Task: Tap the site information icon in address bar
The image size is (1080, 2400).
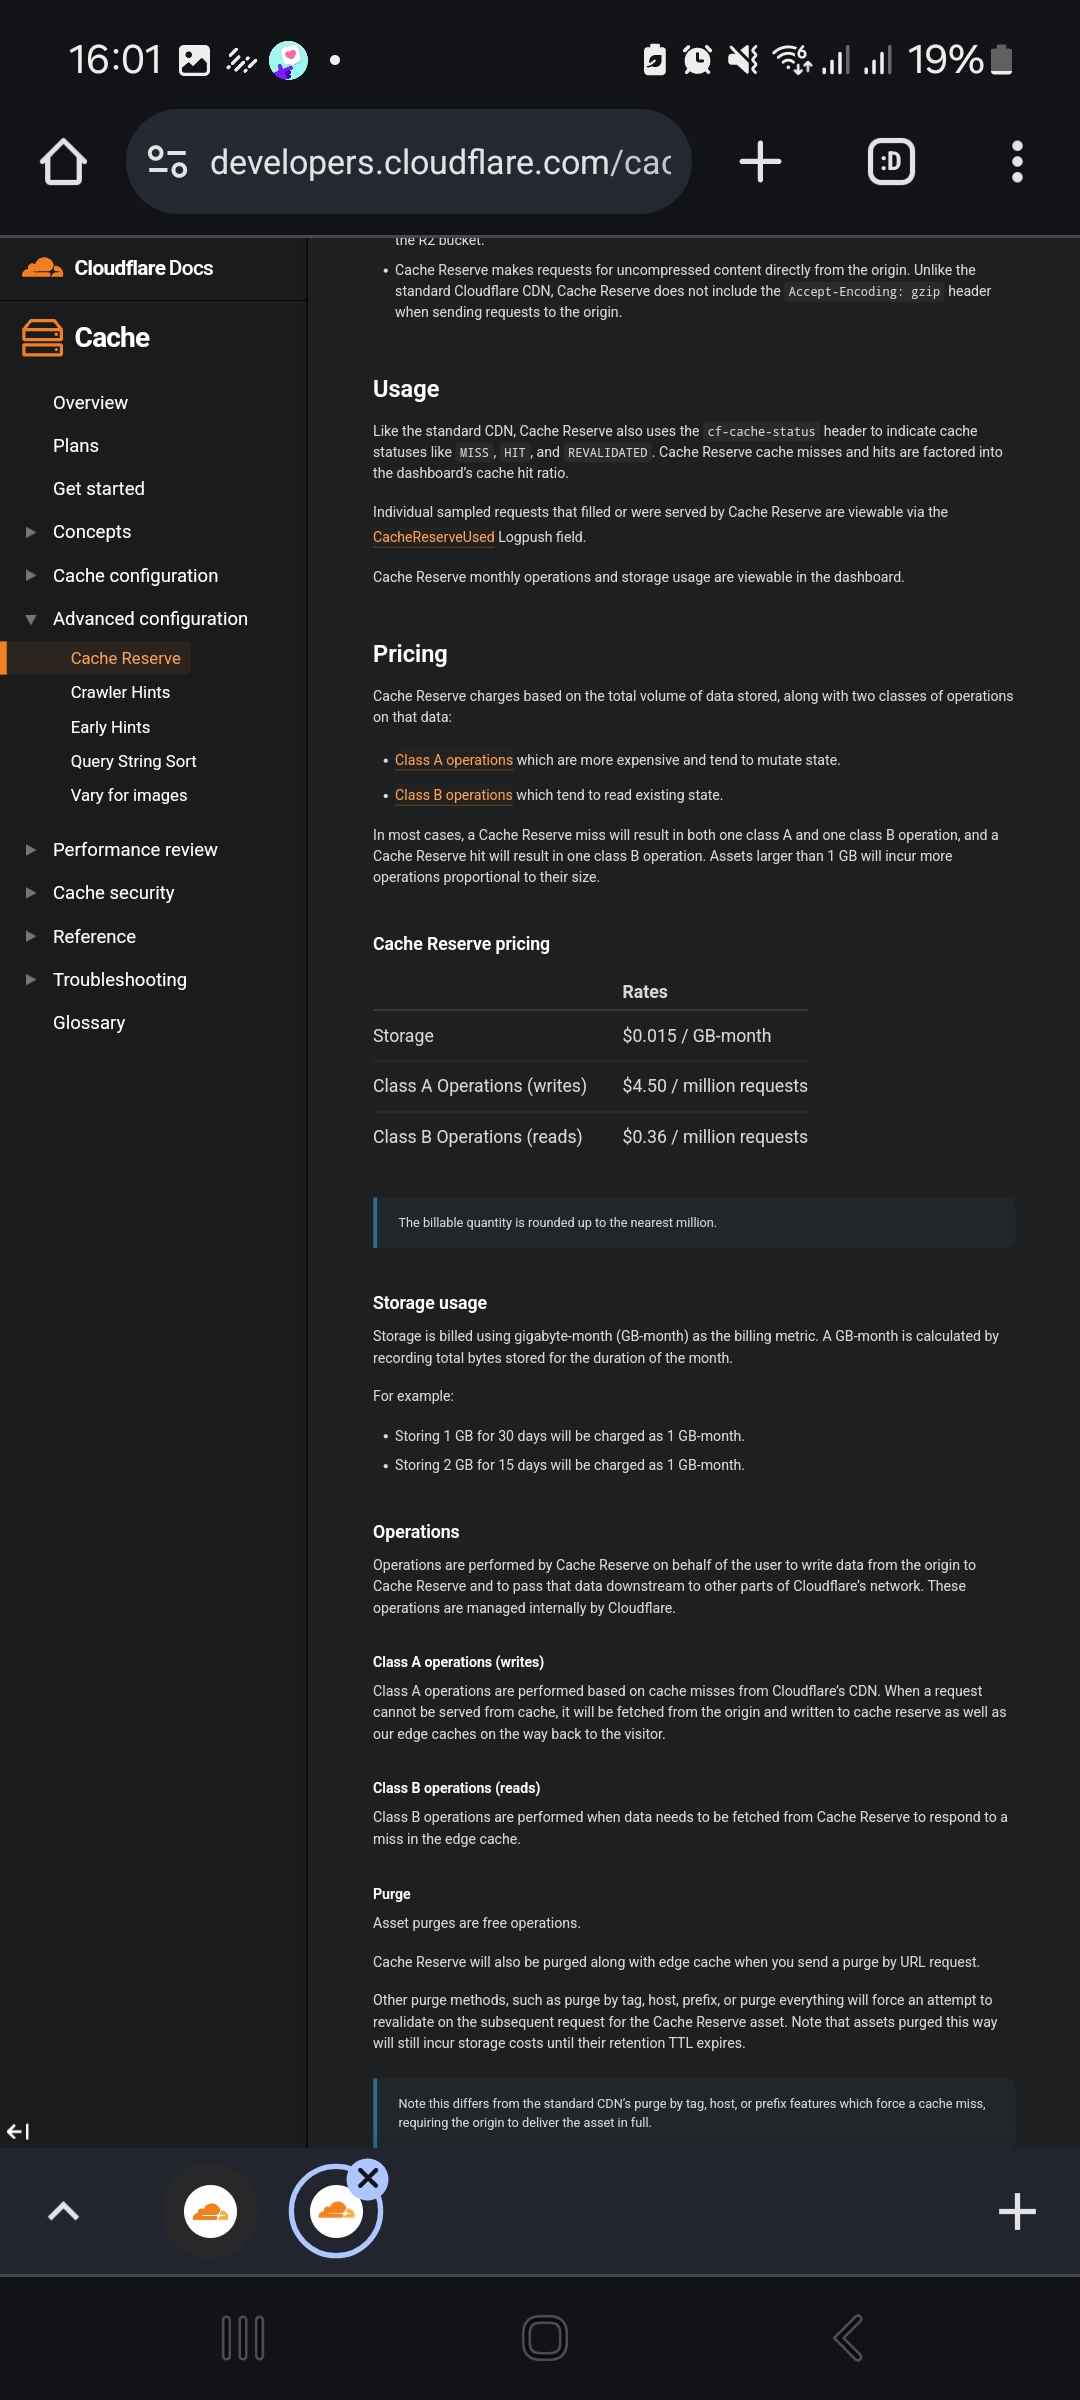Action: click(x=168, y=160)
